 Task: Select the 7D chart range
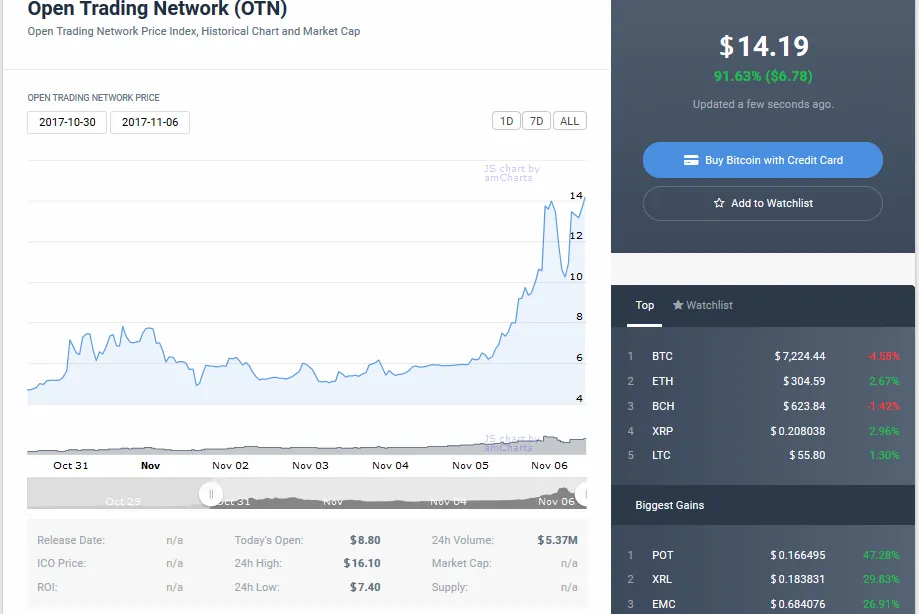pyautogui.click(x=536, y=121)
